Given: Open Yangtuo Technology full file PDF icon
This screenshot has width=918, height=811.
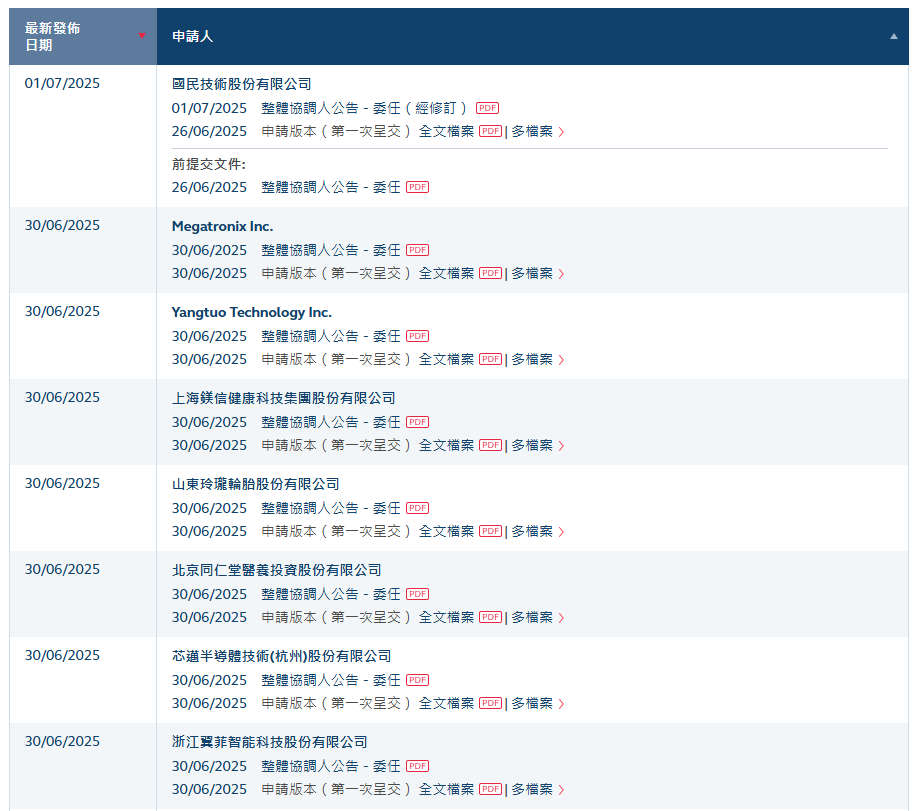Looking at the screenshot, I should (x=490, y=360).
